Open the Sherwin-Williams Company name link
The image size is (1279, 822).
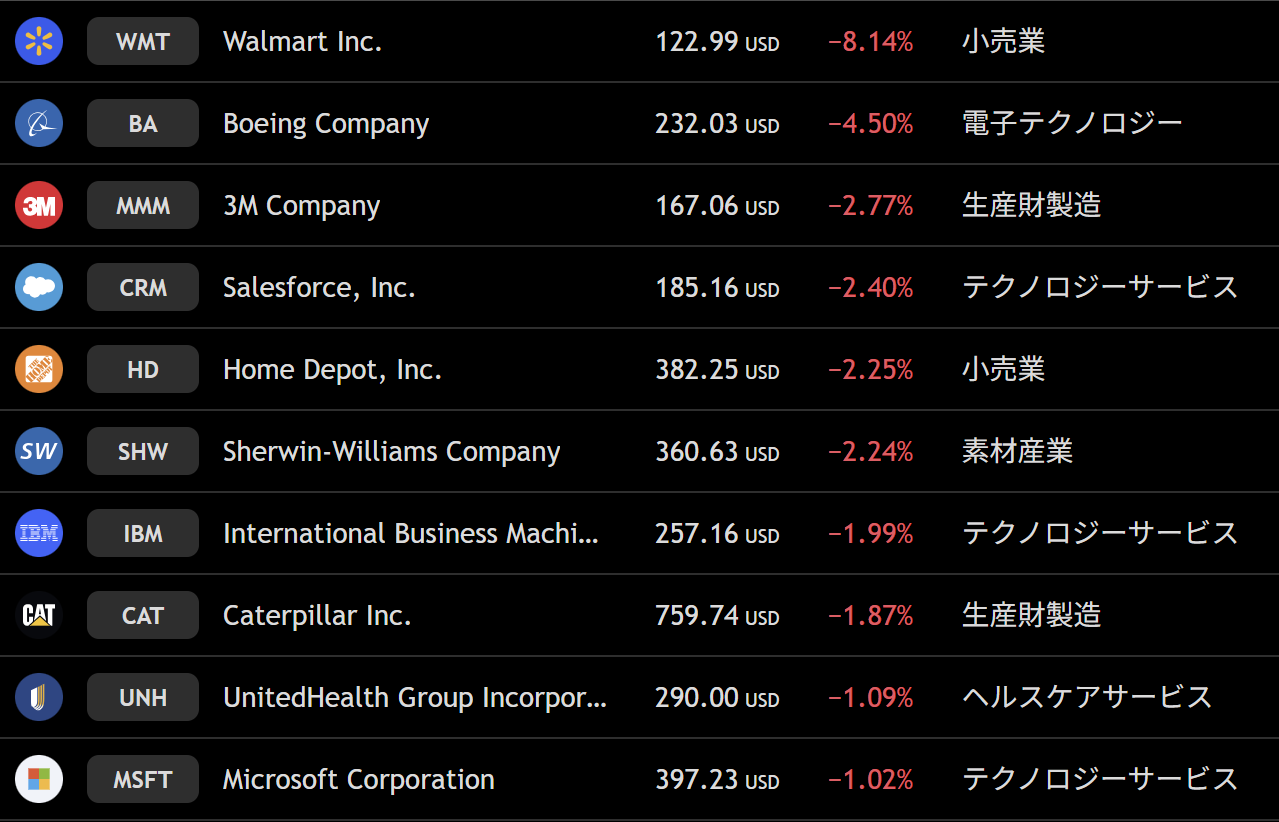tap(391, 452)
